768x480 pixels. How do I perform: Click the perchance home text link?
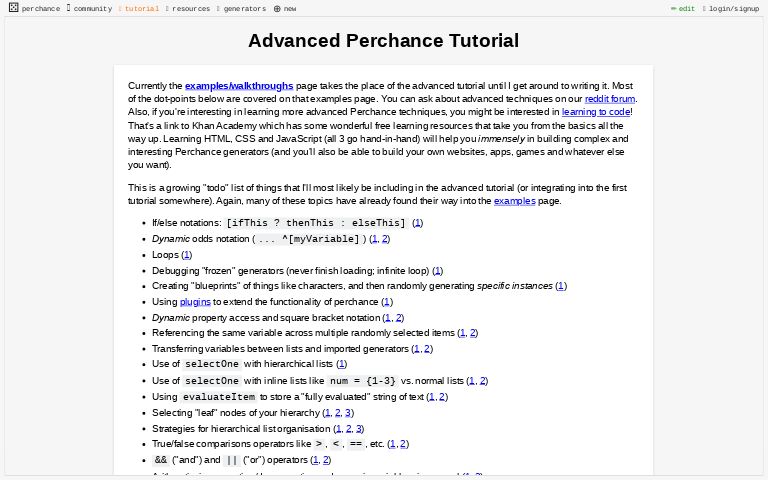pos(41,8)
